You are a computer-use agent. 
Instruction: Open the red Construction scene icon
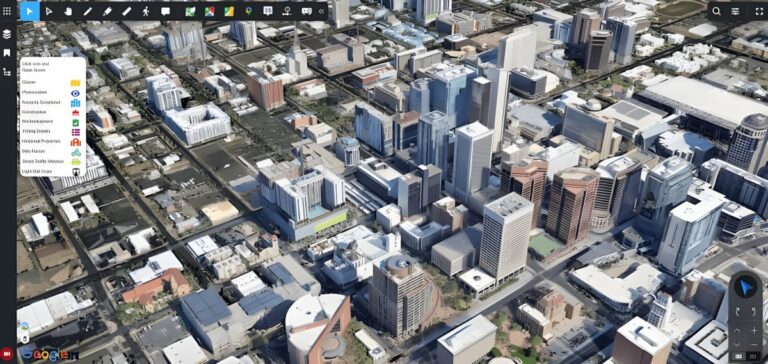[75, 112]
